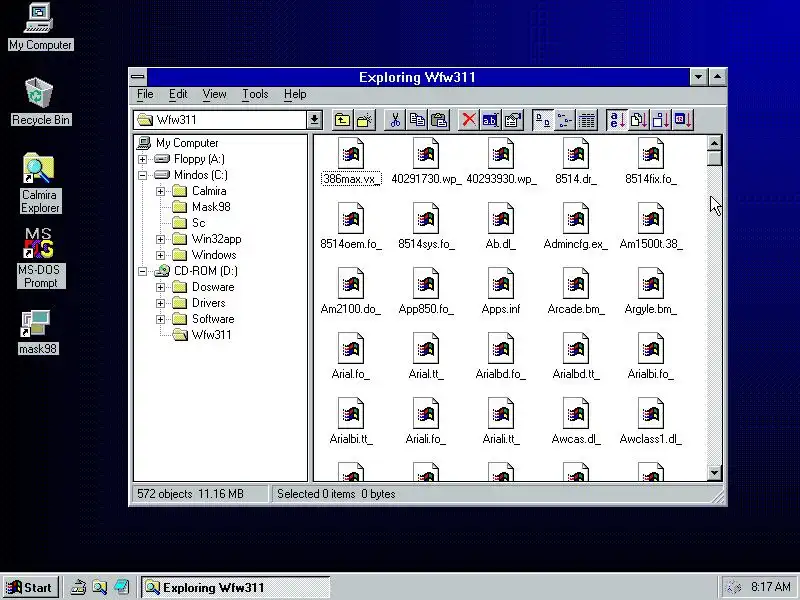Select the My Computer desktop icon
Image resolution: width=800 pixels, height=600 pixels.
(40, 27)
